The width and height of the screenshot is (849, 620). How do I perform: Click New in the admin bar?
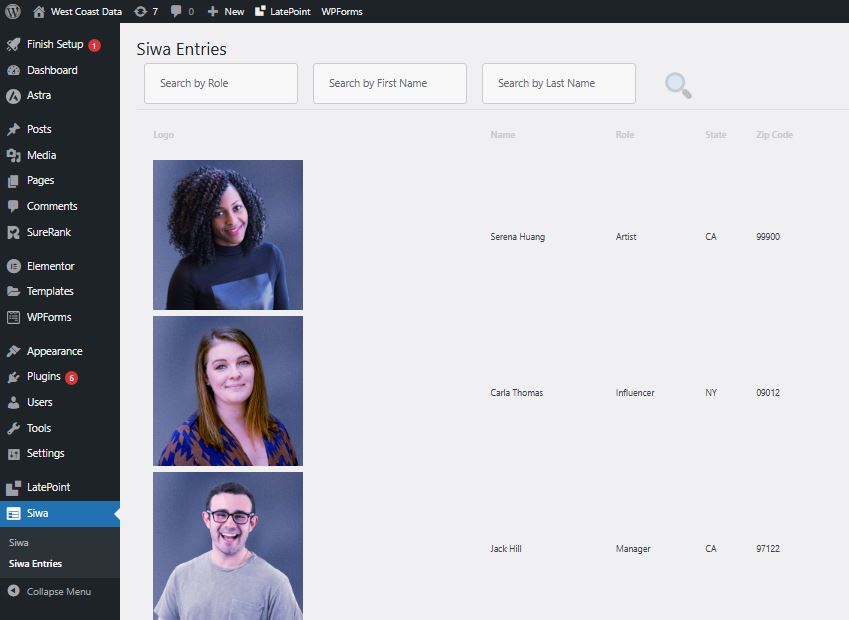tap(234, 11)
